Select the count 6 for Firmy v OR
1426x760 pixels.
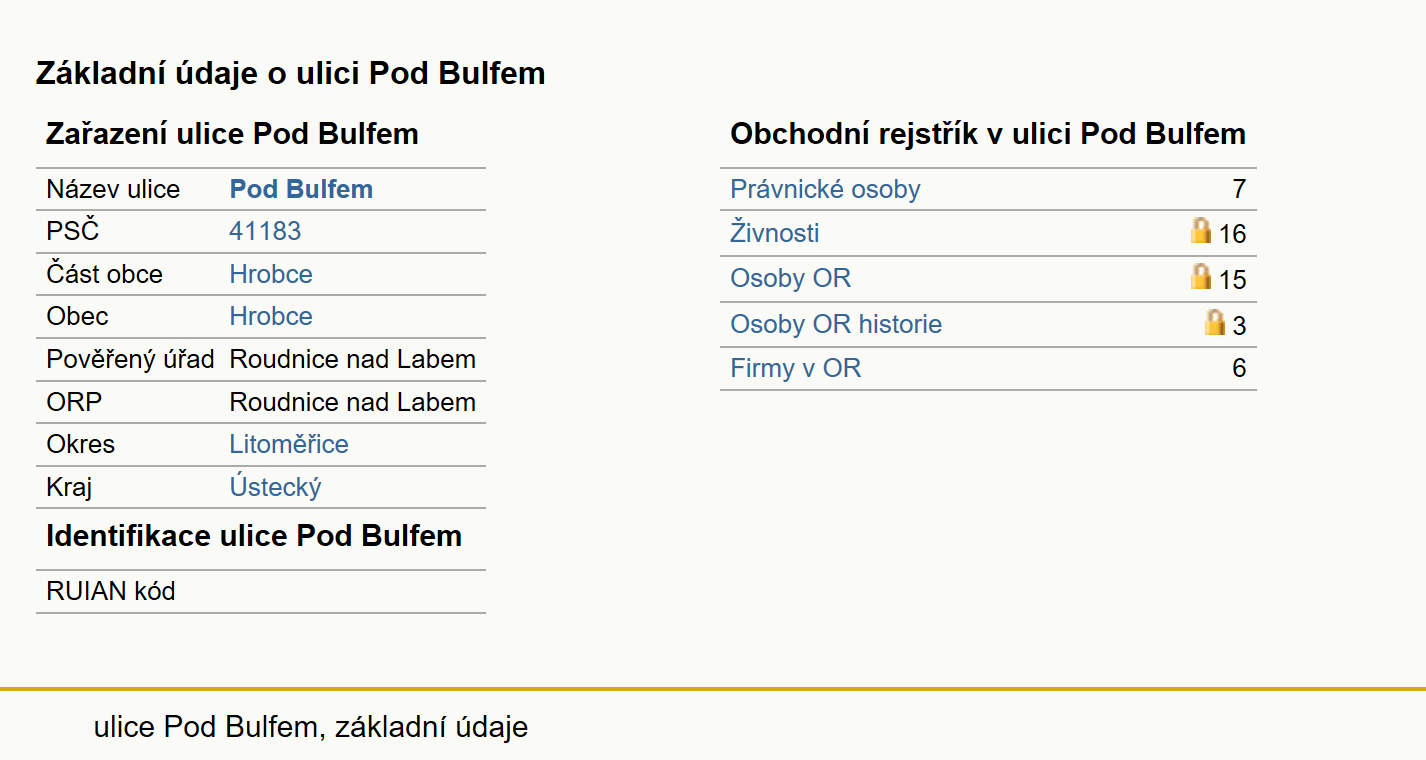coord(1239,368)
